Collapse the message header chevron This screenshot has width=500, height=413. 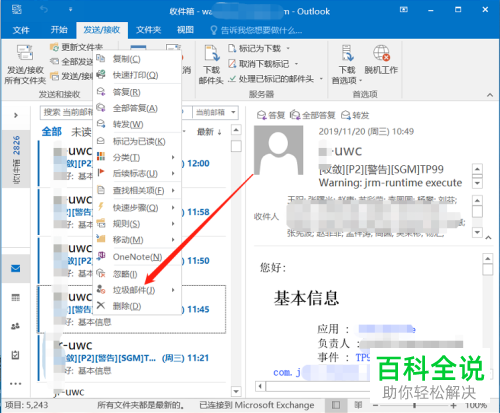488,237
